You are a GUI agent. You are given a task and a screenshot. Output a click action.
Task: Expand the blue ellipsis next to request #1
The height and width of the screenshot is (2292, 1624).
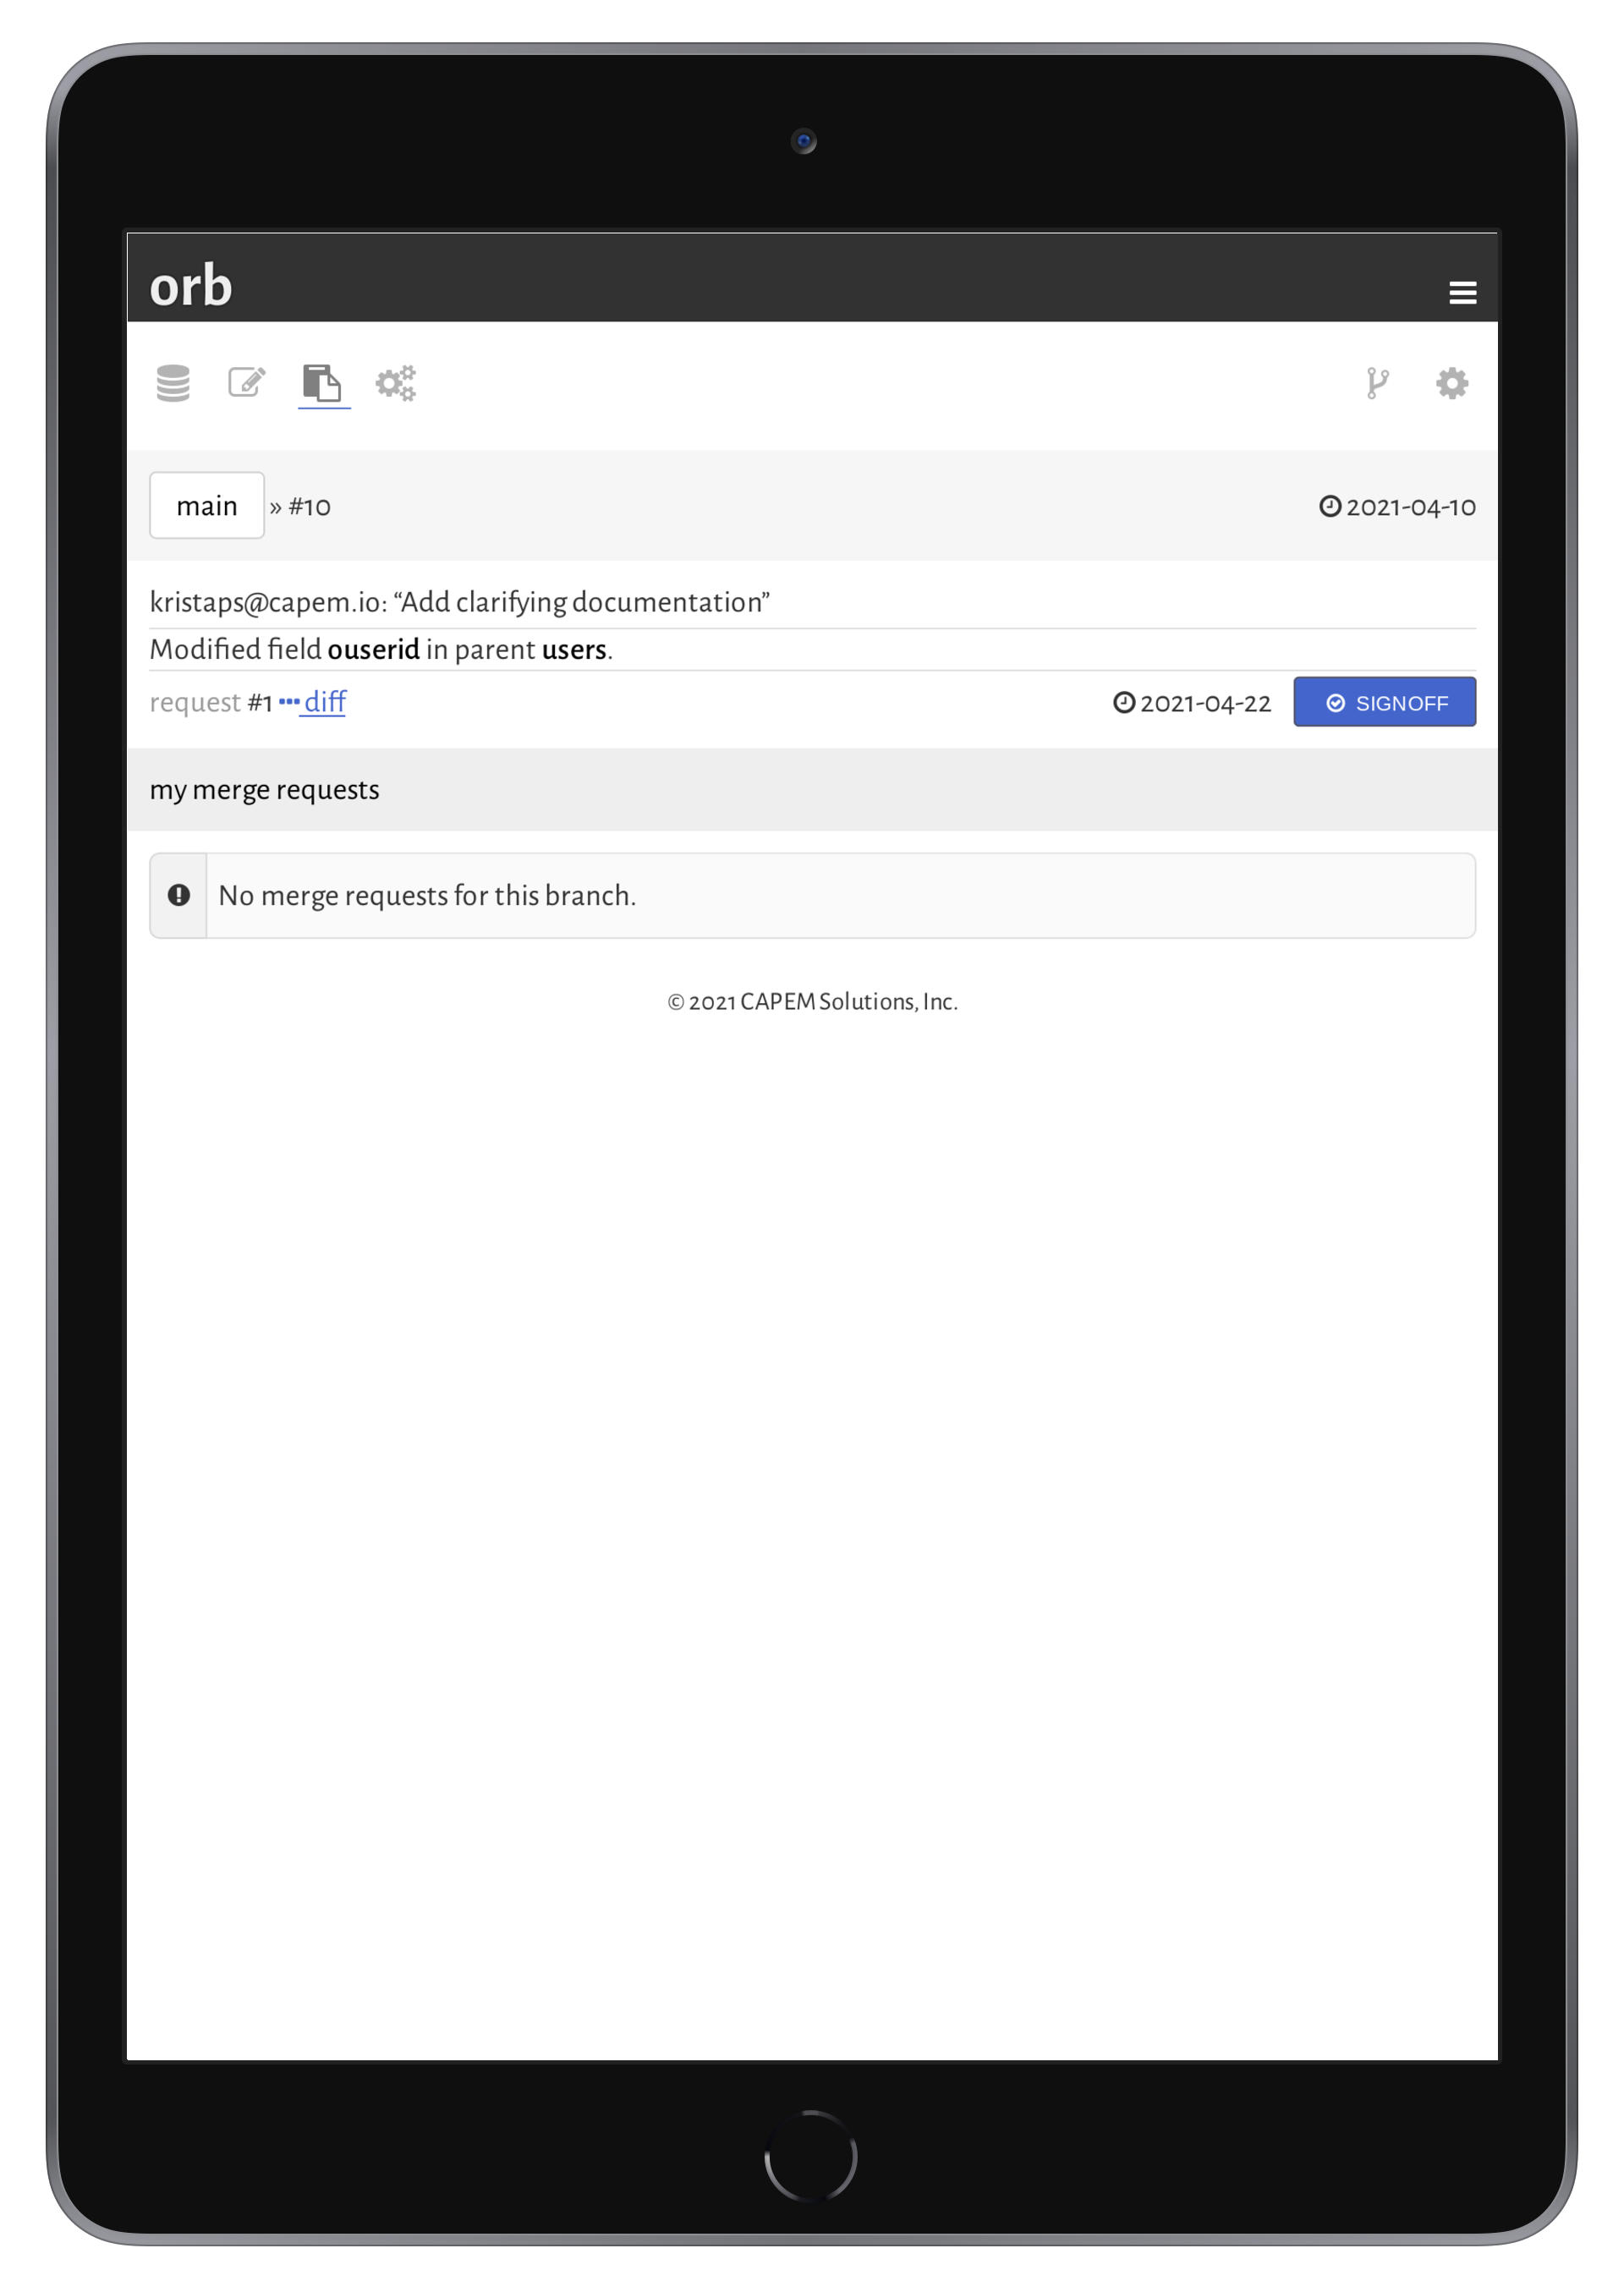[x=289, y=702]
